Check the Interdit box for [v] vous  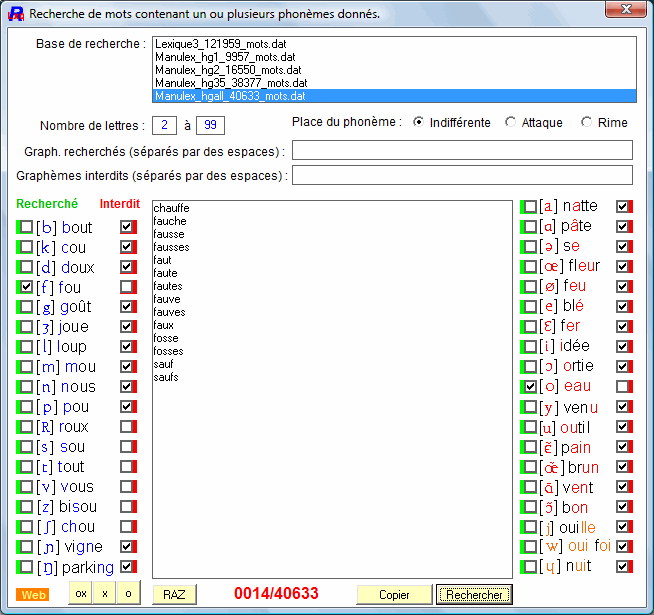[126, 486]
